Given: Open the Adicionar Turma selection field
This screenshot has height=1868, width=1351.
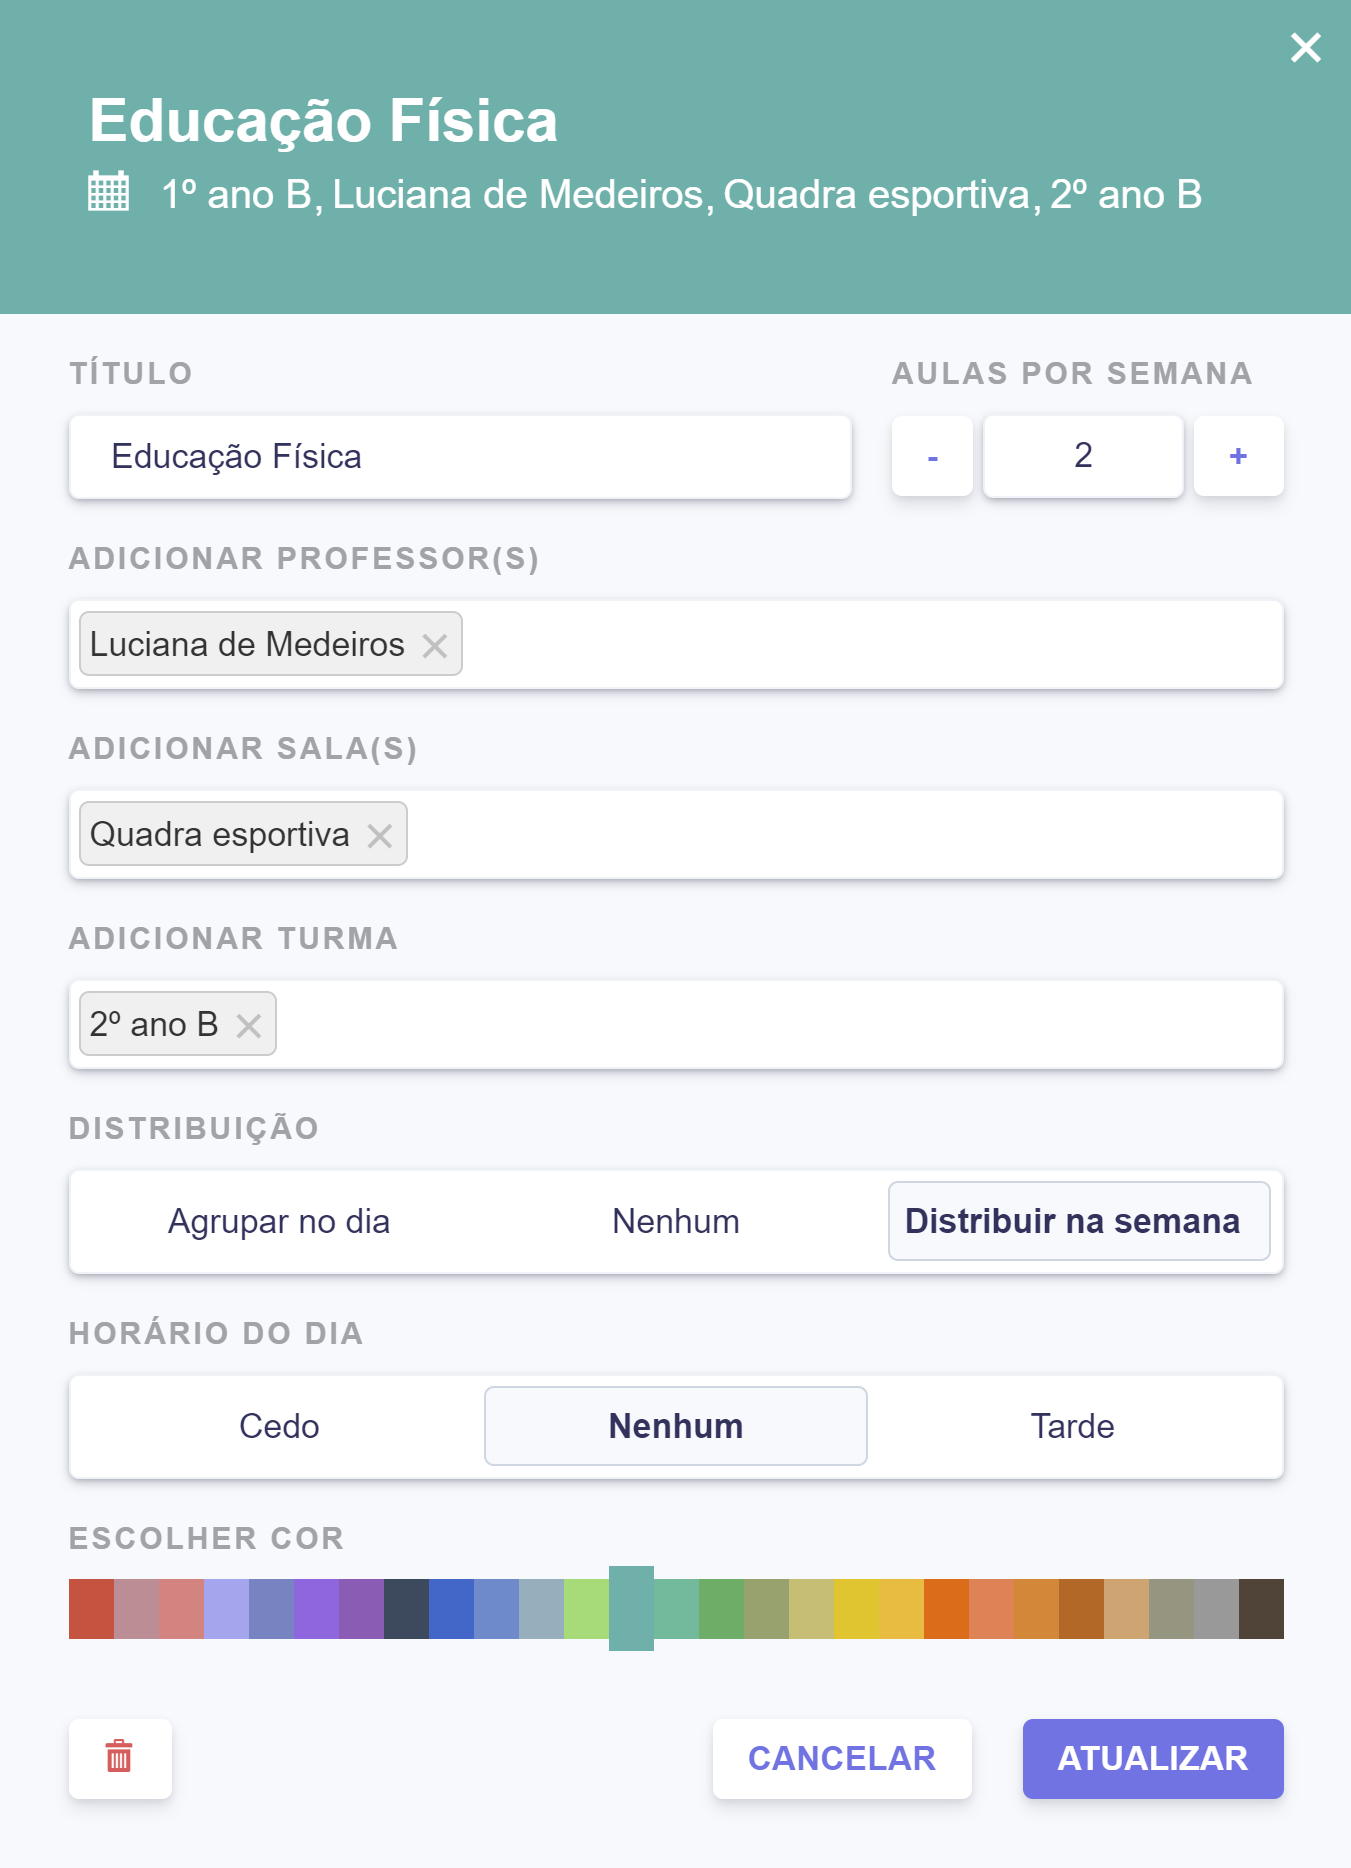Looking at the screenshot, I should coord(780,1025).
